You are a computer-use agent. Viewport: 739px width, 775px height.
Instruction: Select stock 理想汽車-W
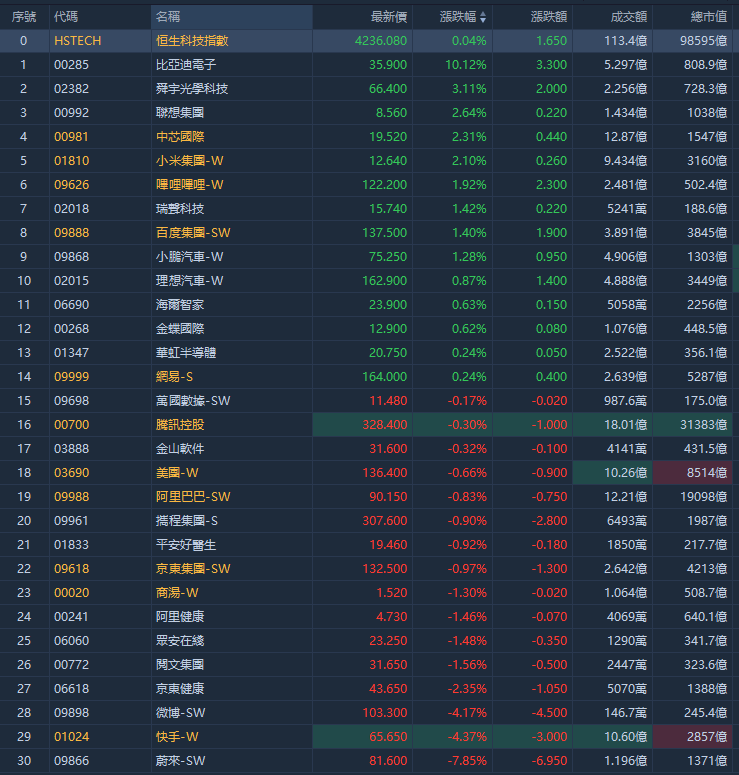190,281
